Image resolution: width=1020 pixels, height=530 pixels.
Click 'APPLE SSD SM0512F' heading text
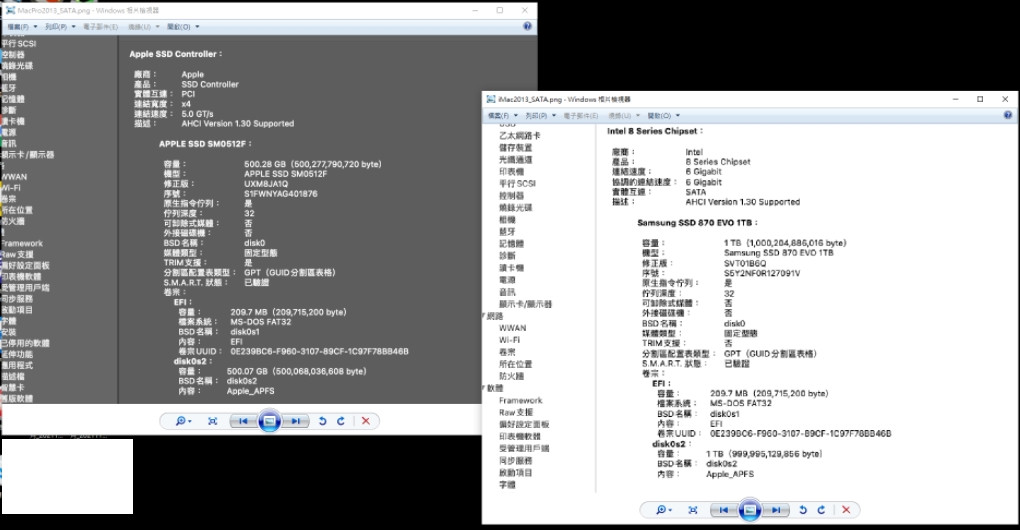tap(205, 144)
